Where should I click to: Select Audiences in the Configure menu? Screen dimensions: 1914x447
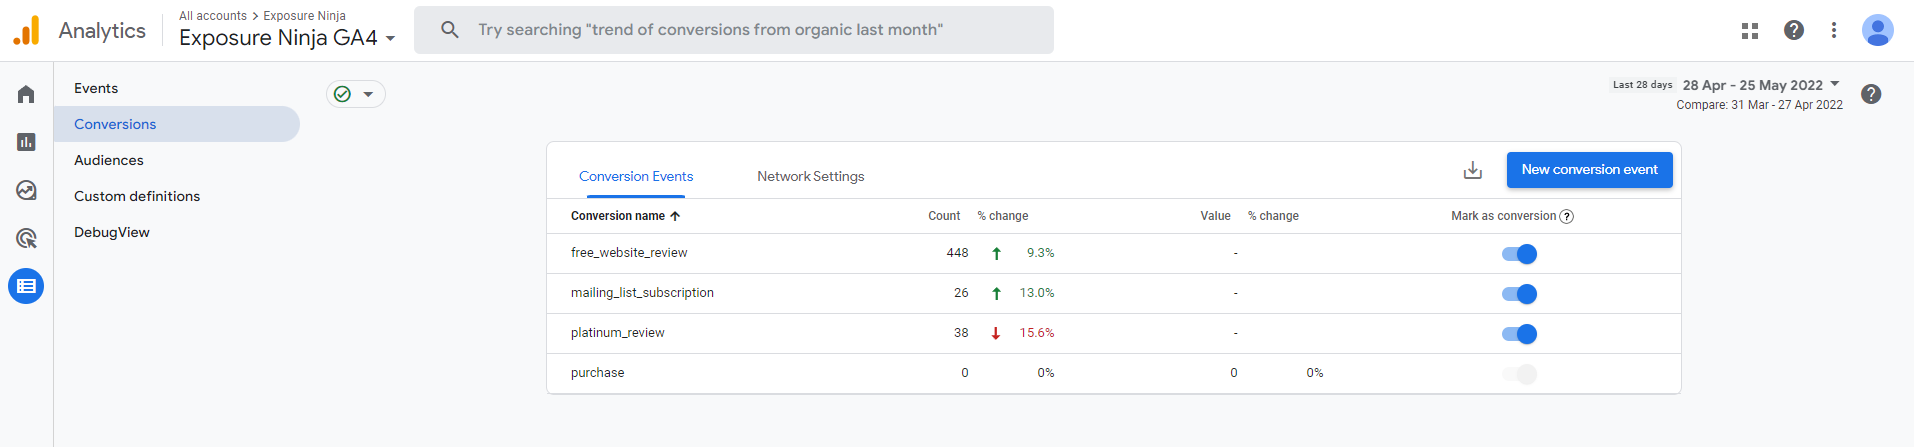point(109,160)
